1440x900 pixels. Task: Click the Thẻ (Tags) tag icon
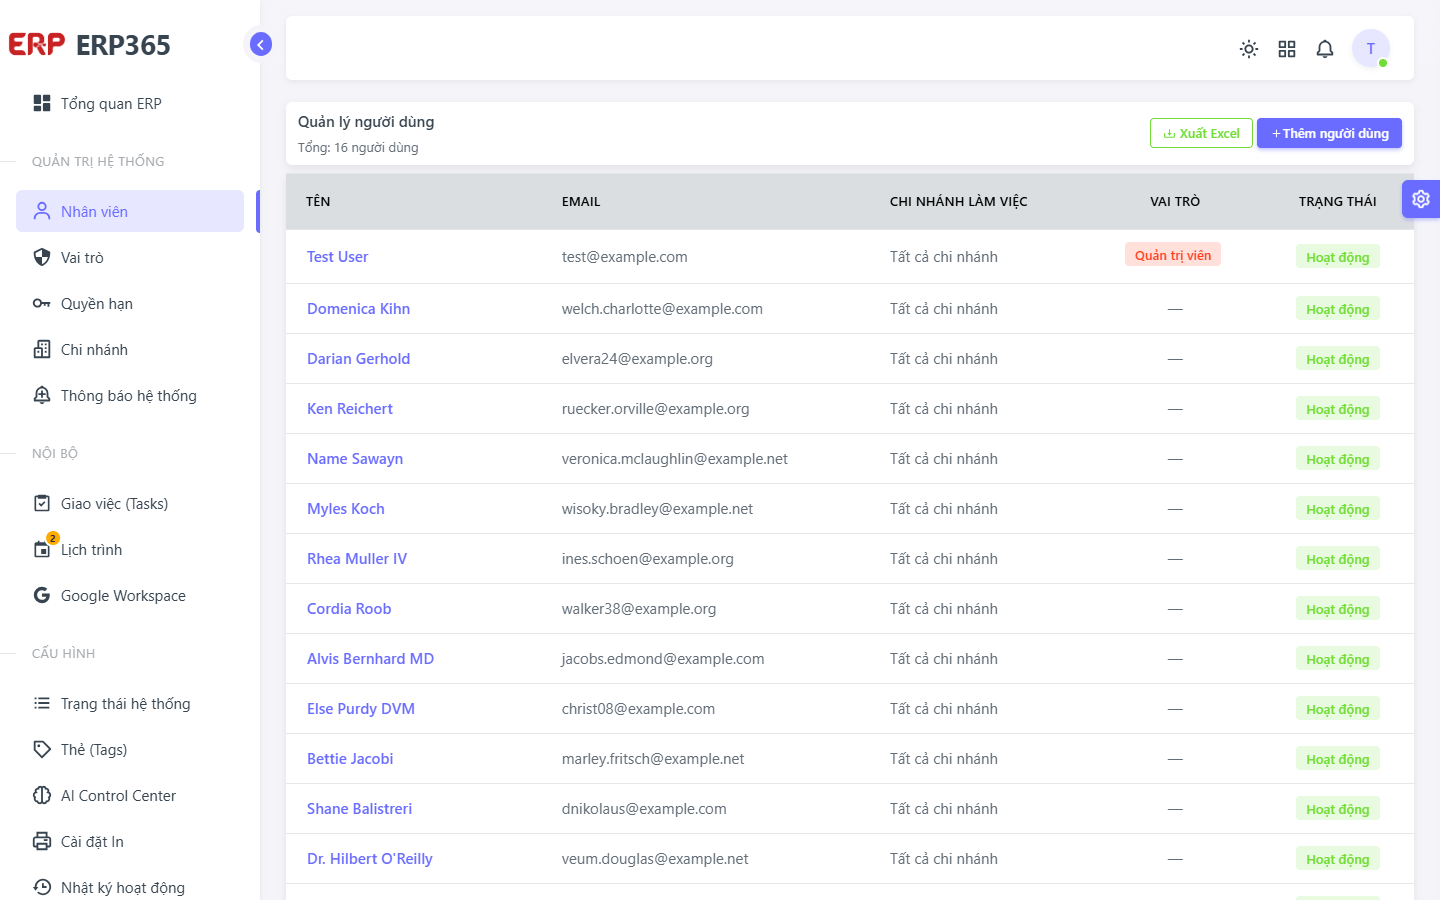[x=42, y=749]
